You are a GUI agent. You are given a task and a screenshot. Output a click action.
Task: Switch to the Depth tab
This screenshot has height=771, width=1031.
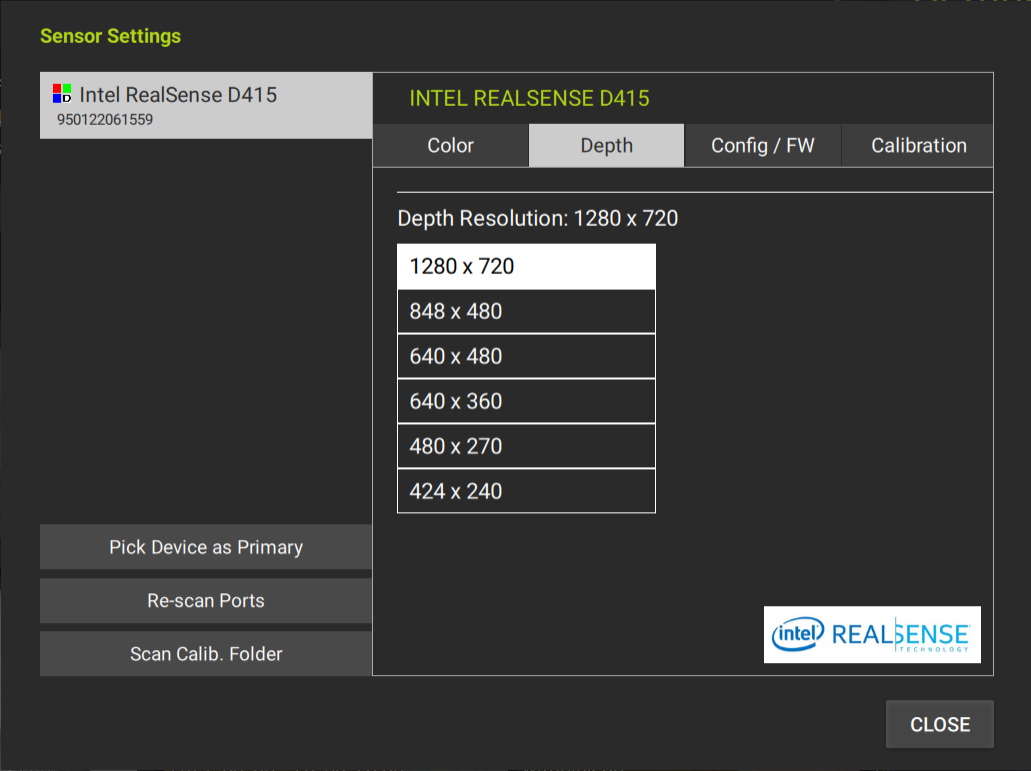[x=606, y=145]
